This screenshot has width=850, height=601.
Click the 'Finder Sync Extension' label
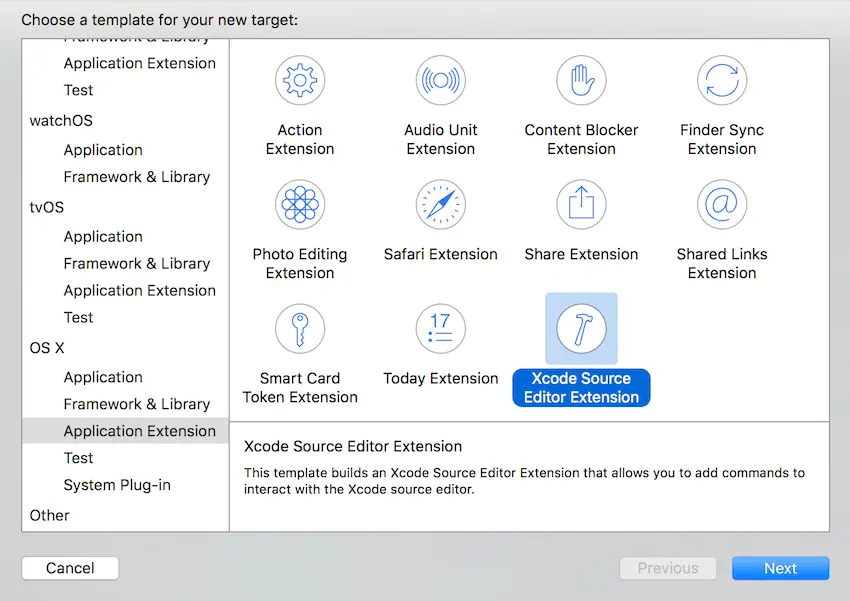pos(722,139)
